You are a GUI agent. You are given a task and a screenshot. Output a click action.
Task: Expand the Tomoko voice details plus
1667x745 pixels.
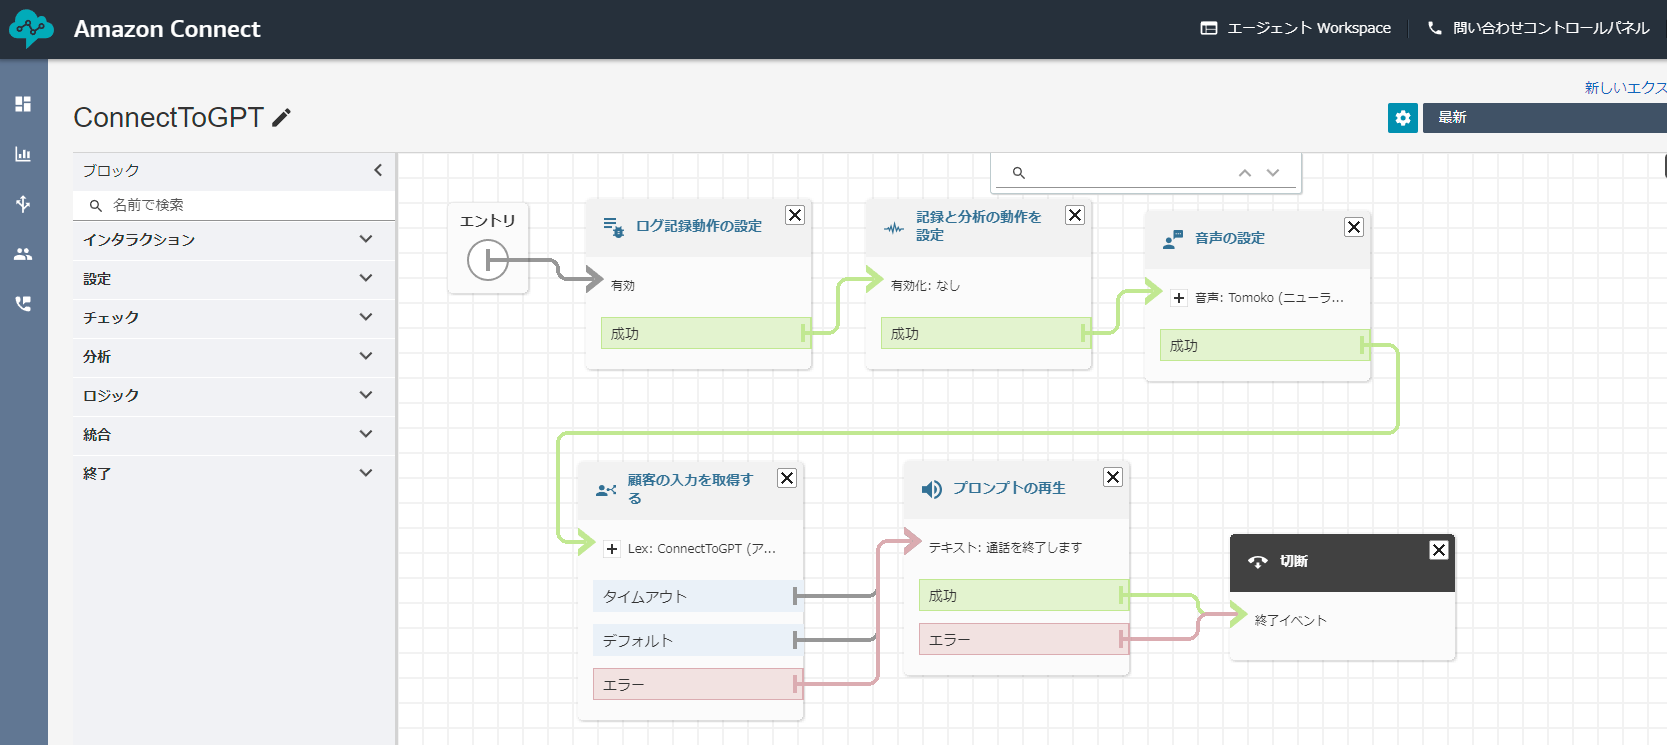tap(1179, 298)
